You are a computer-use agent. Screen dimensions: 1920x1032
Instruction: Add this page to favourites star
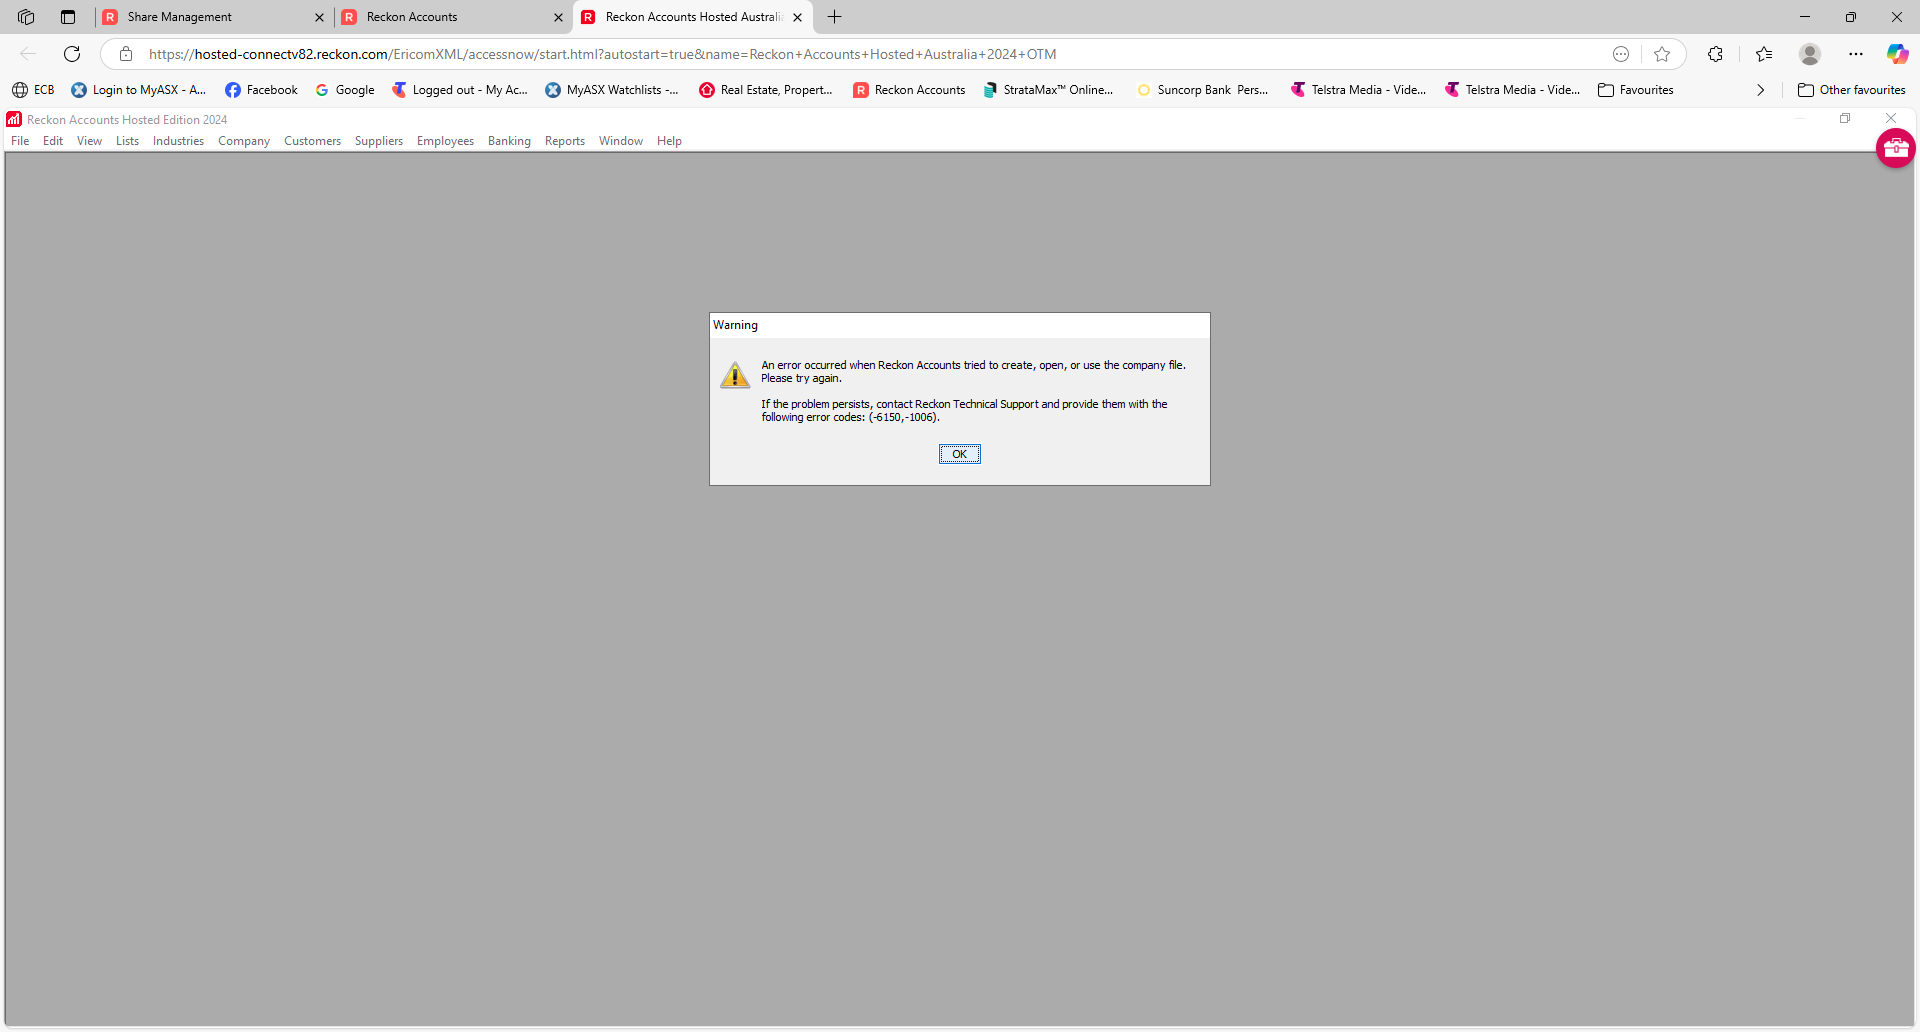(1662, 54)
